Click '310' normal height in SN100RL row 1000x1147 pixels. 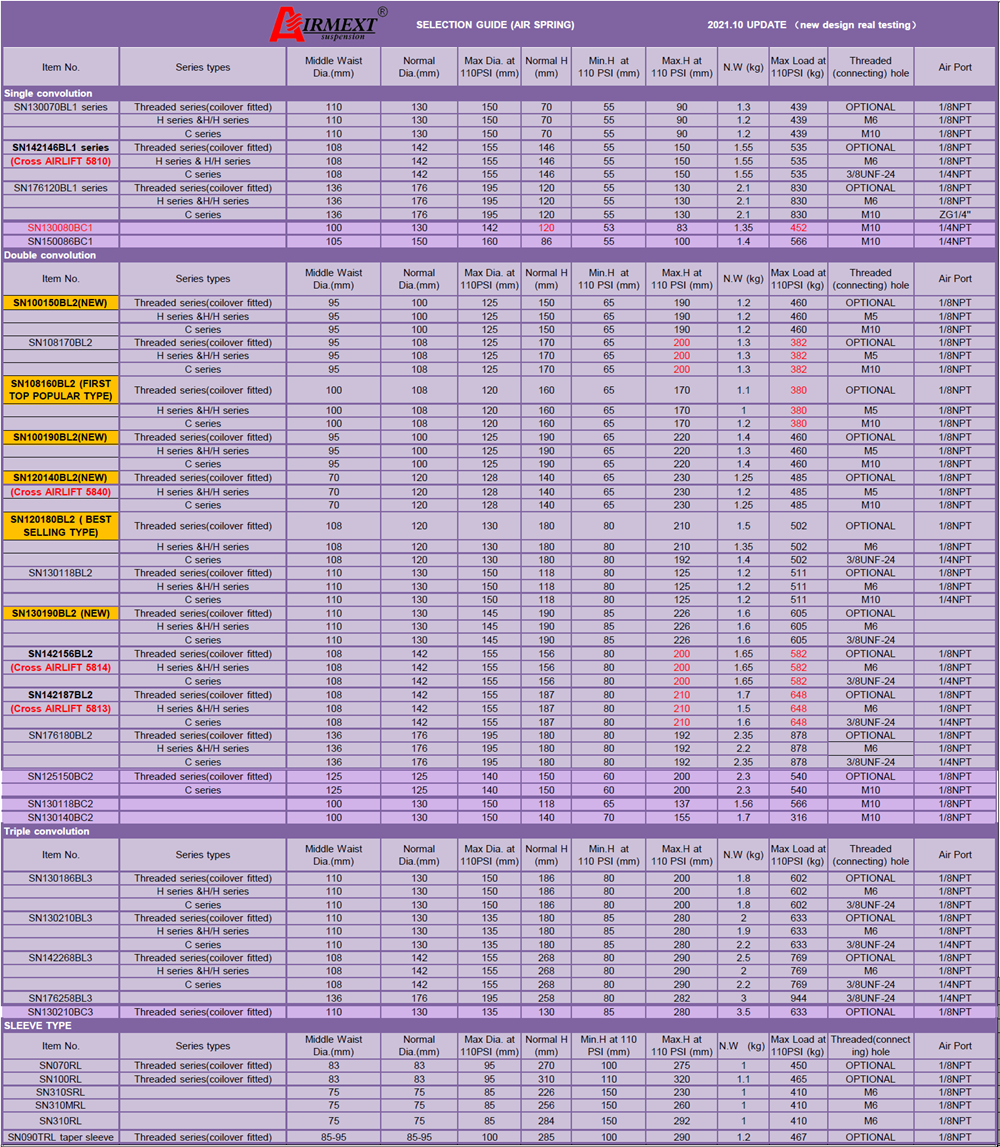[x=546, y=1079]
